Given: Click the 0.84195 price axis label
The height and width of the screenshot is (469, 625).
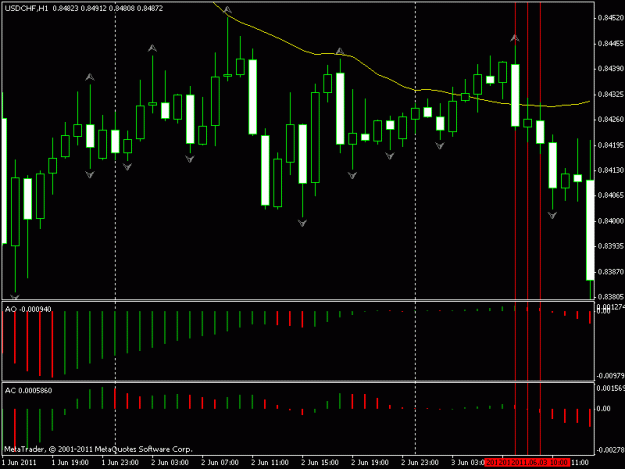Looking at the screenshot, I should [x=611, y=145].
